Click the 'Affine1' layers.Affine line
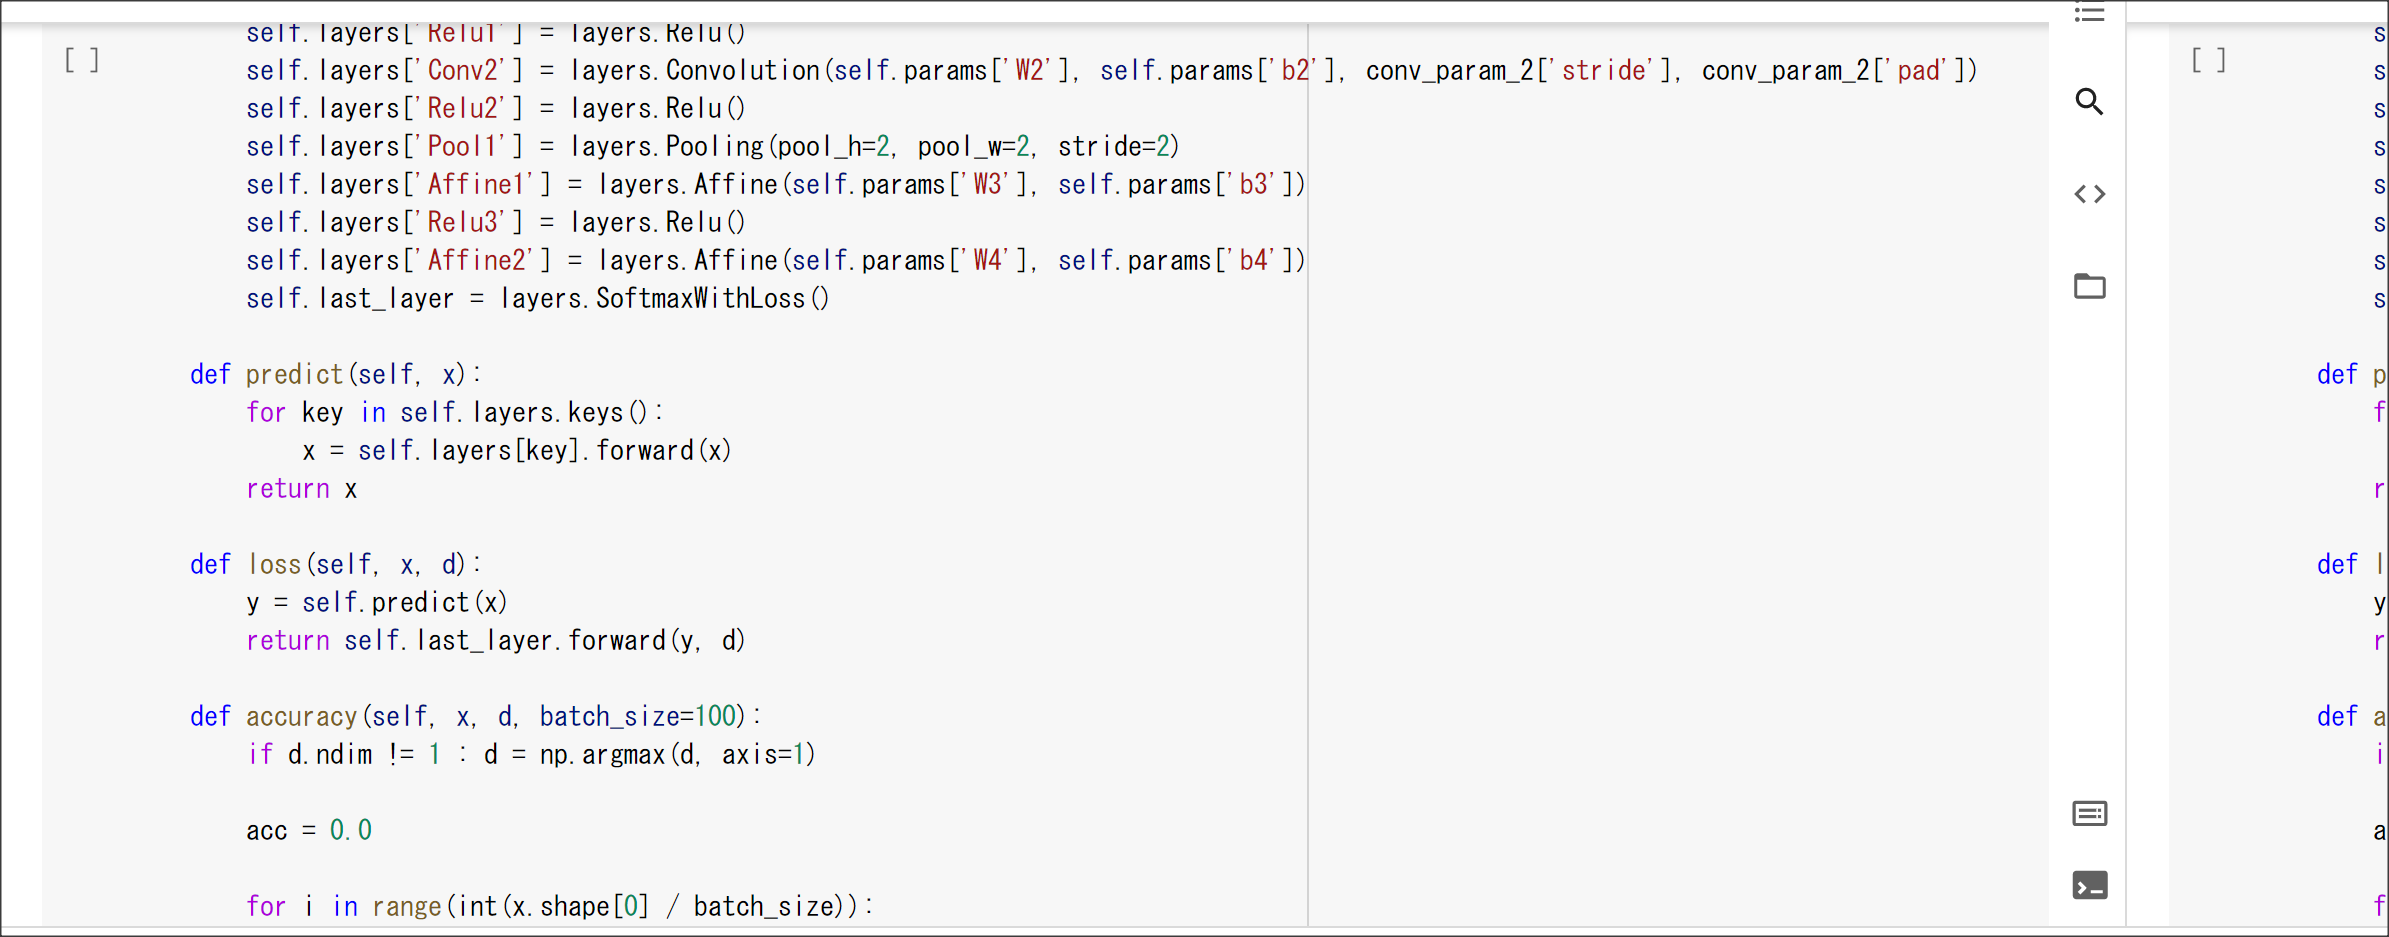This screenshot has height=937, width=2389. point(776,185)
